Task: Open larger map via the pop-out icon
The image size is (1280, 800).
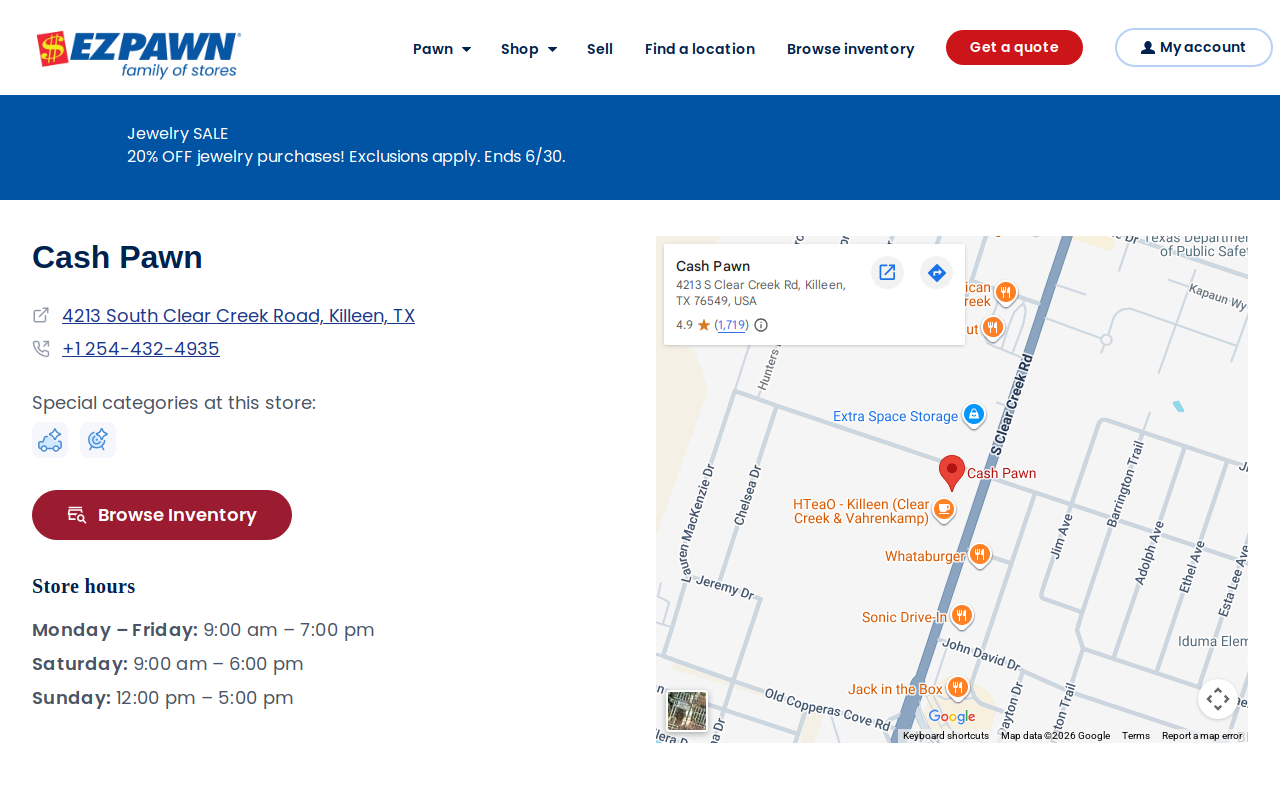Action: [x=887, y=272]
